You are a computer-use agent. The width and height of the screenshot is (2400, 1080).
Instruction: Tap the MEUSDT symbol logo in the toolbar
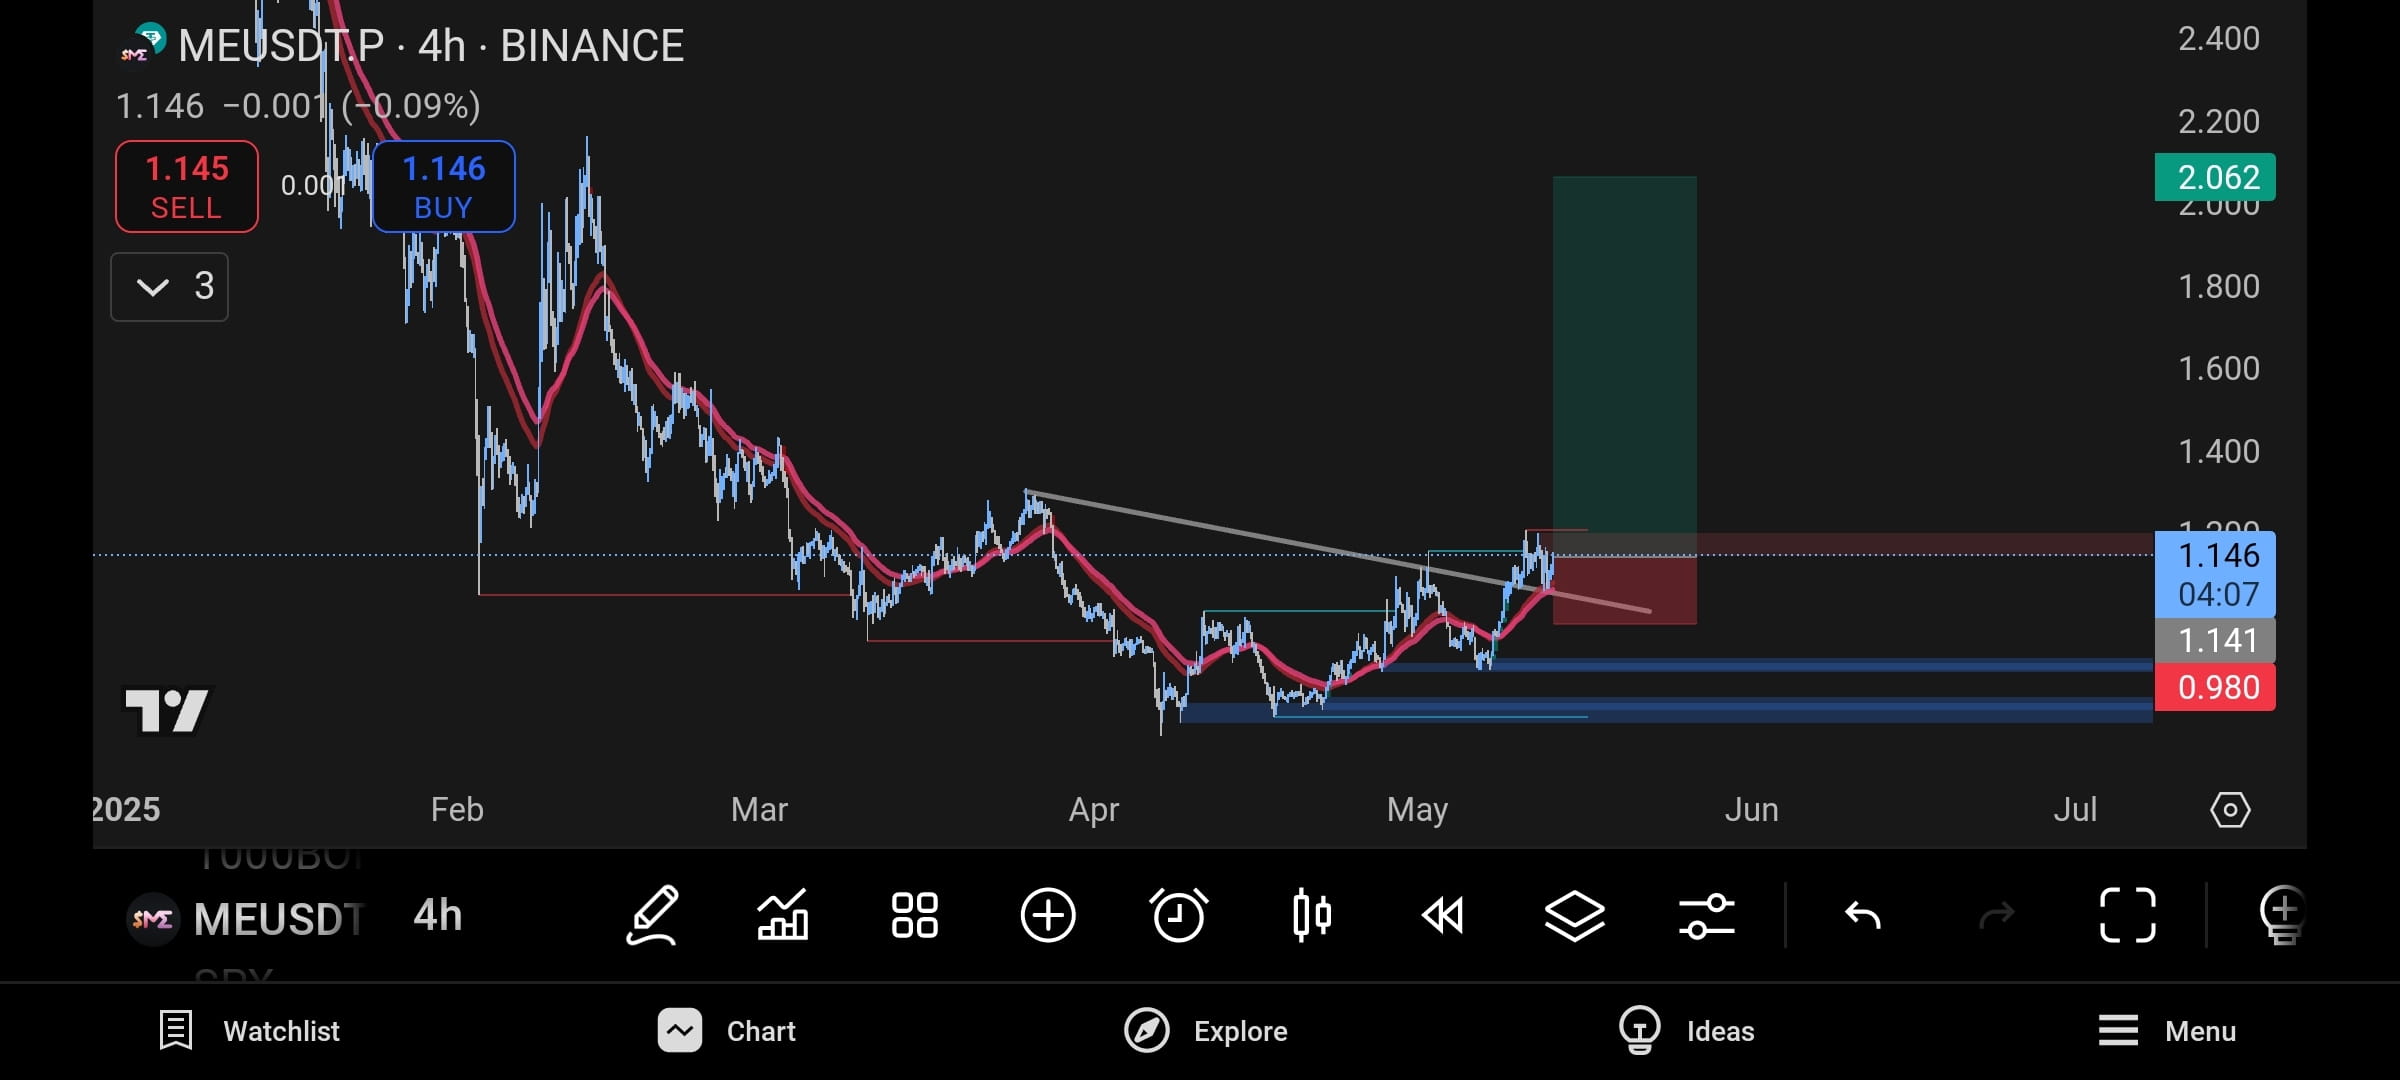click(153, 918)
